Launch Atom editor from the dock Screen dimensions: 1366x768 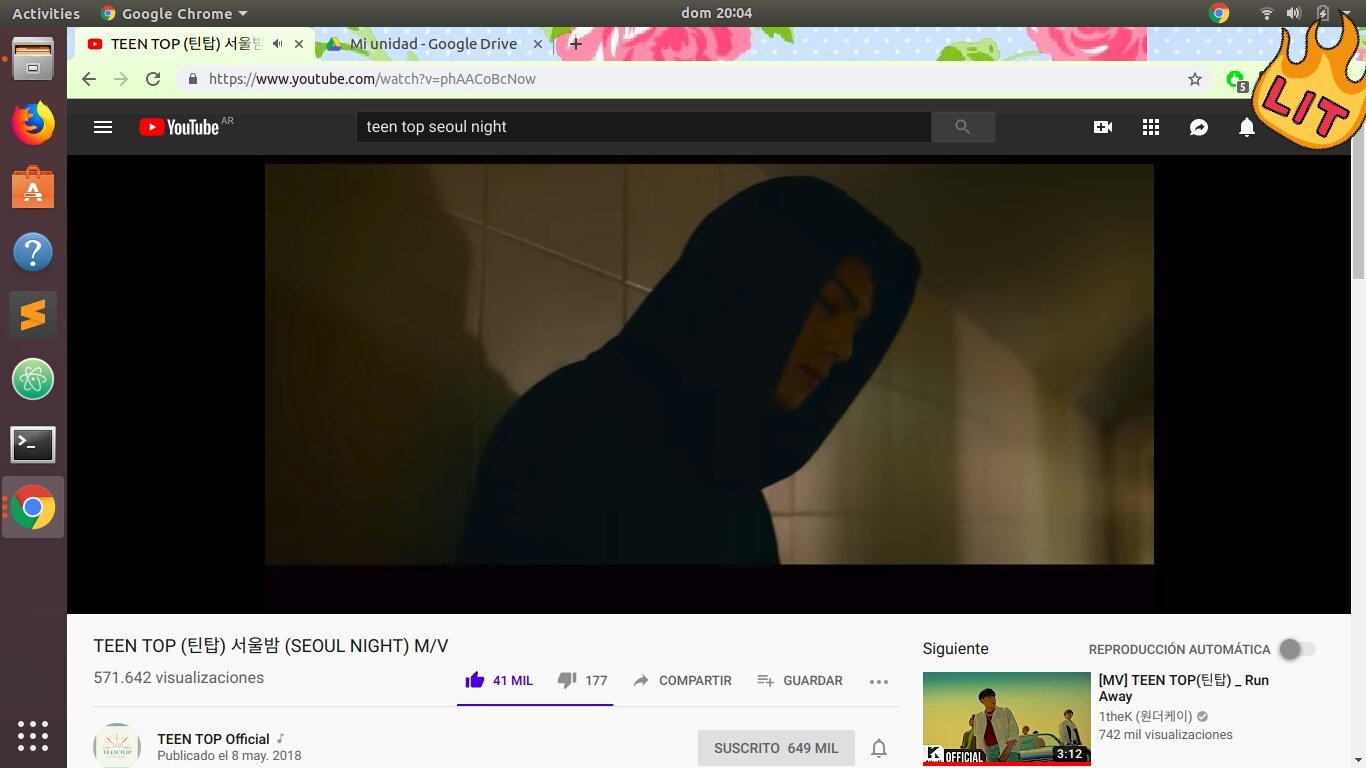[33, 379]
